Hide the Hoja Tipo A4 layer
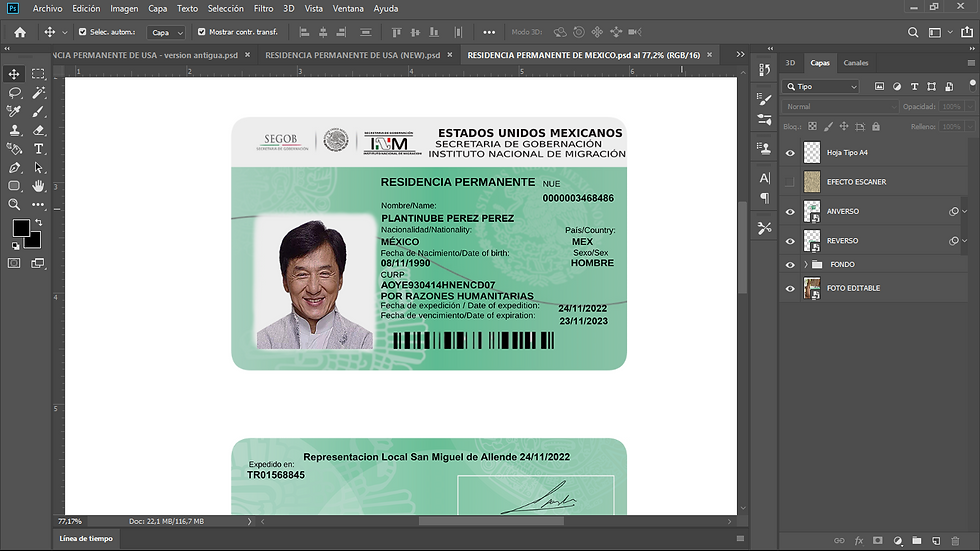This screenshot has height=551, width=980. [790, 153]
